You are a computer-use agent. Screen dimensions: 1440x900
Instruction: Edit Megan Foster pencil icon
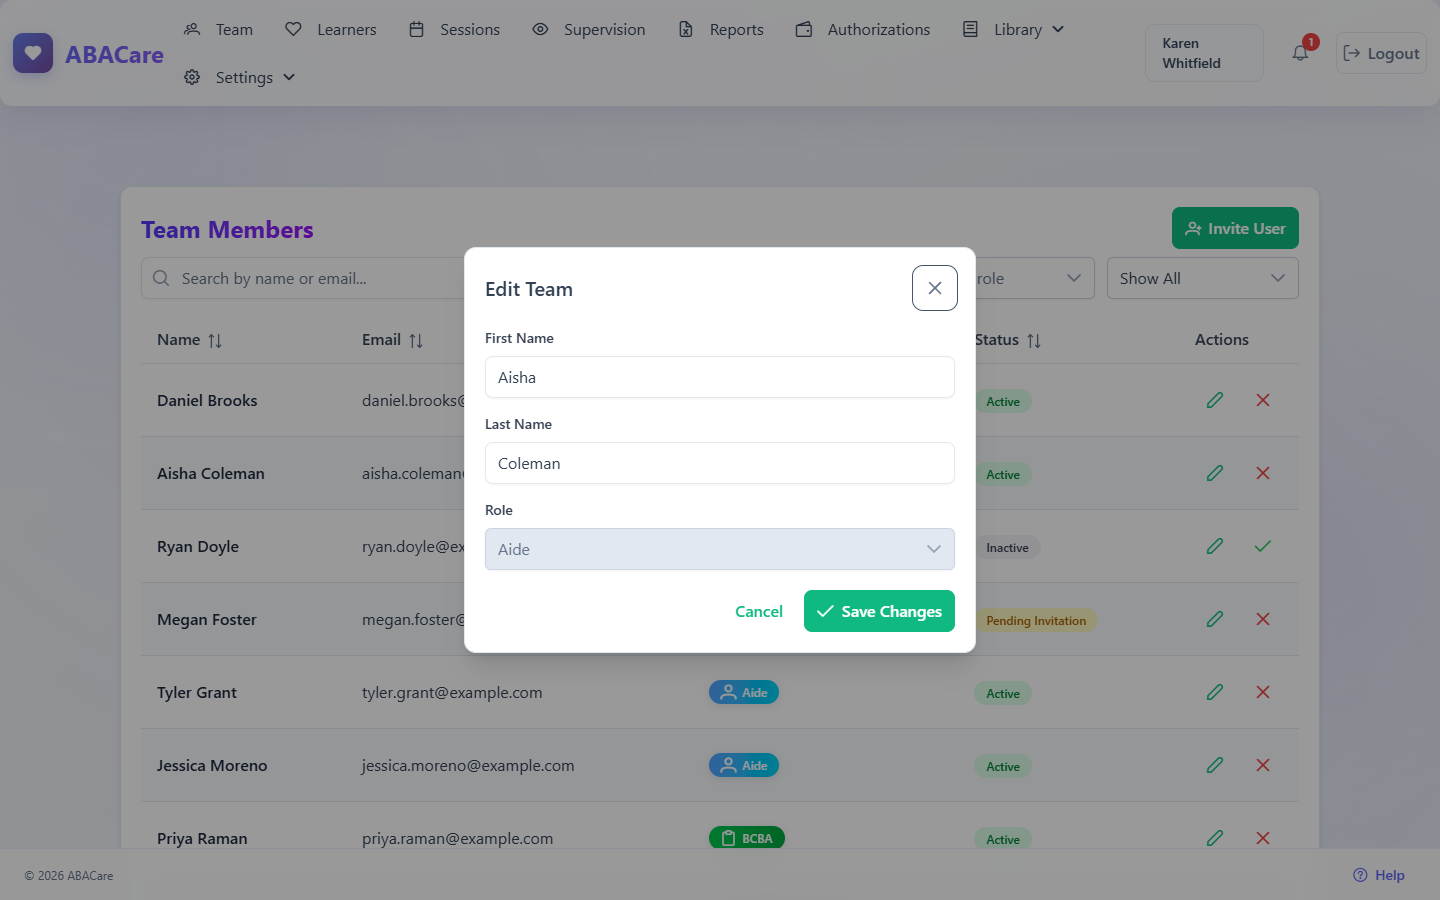pos(1215,619)
